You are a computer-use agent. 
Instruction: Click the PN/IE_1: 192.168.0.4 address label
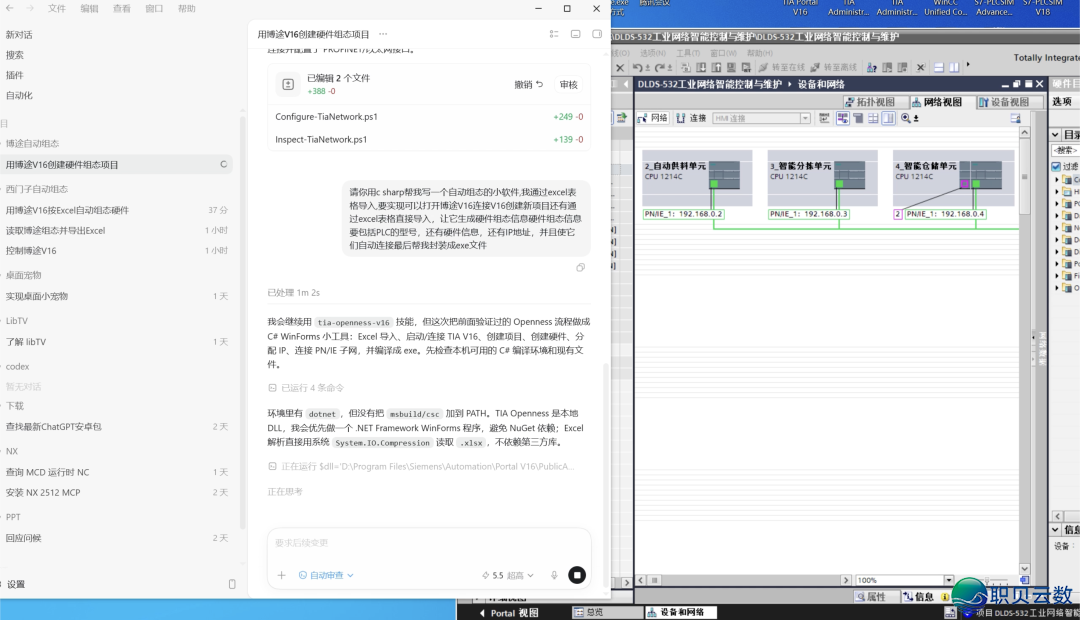946,214
